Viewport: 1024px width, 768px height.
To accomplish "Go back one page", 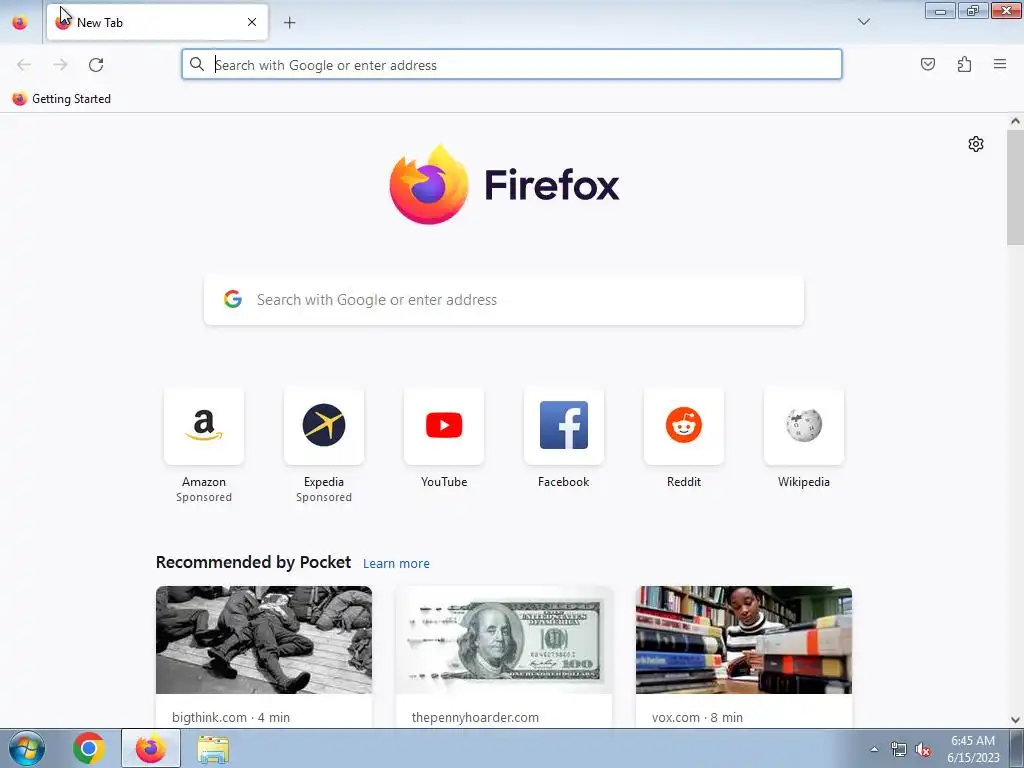I will point(24,65).
